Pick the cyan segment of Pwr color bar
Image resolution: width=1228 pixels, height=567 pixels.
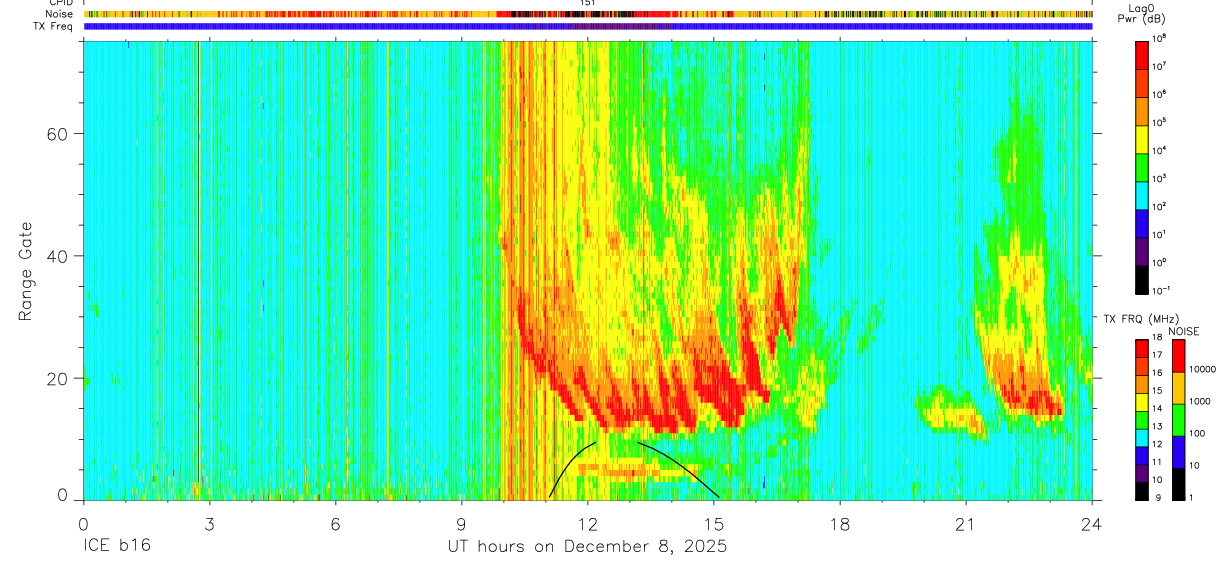[1142, 195]
